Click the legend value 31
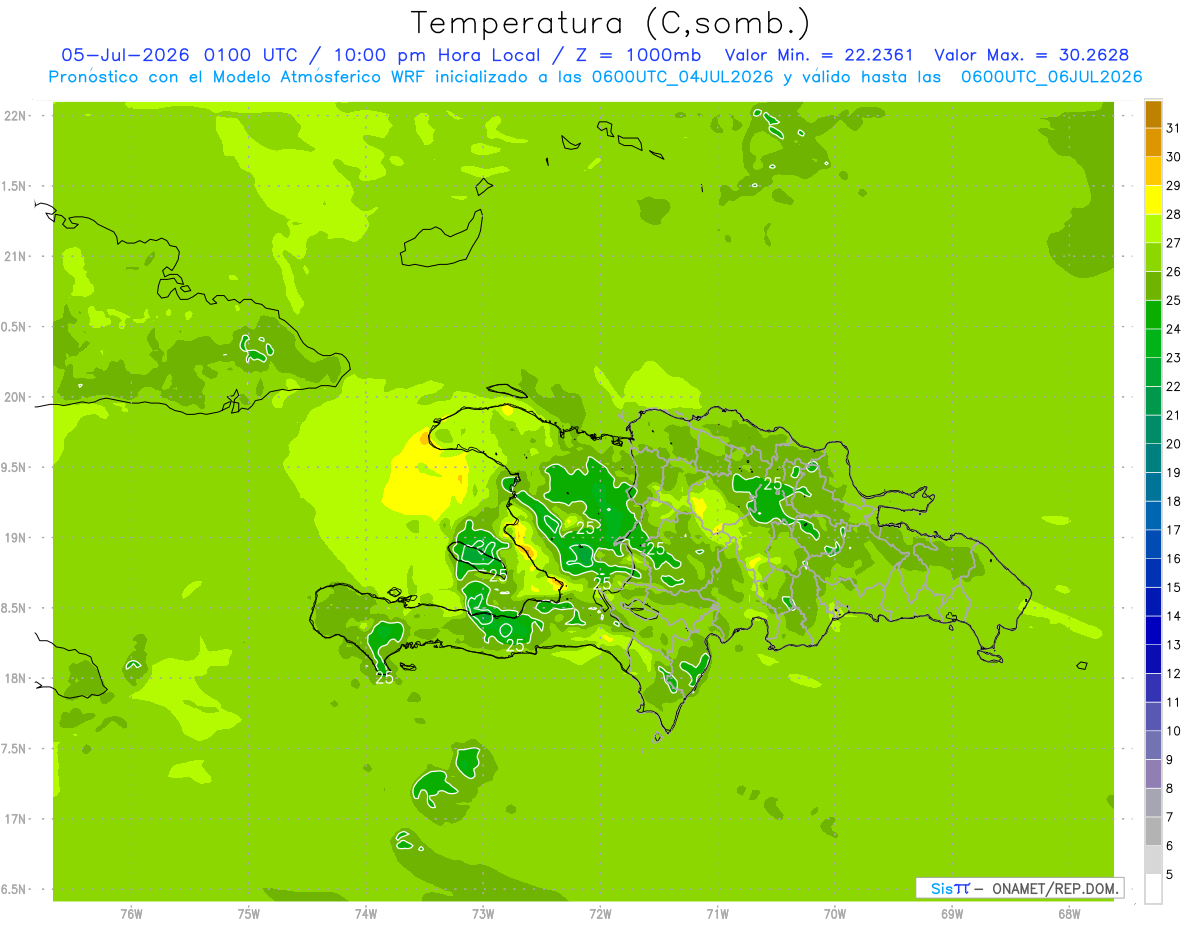1200x927 pixels. (1173, 128)
